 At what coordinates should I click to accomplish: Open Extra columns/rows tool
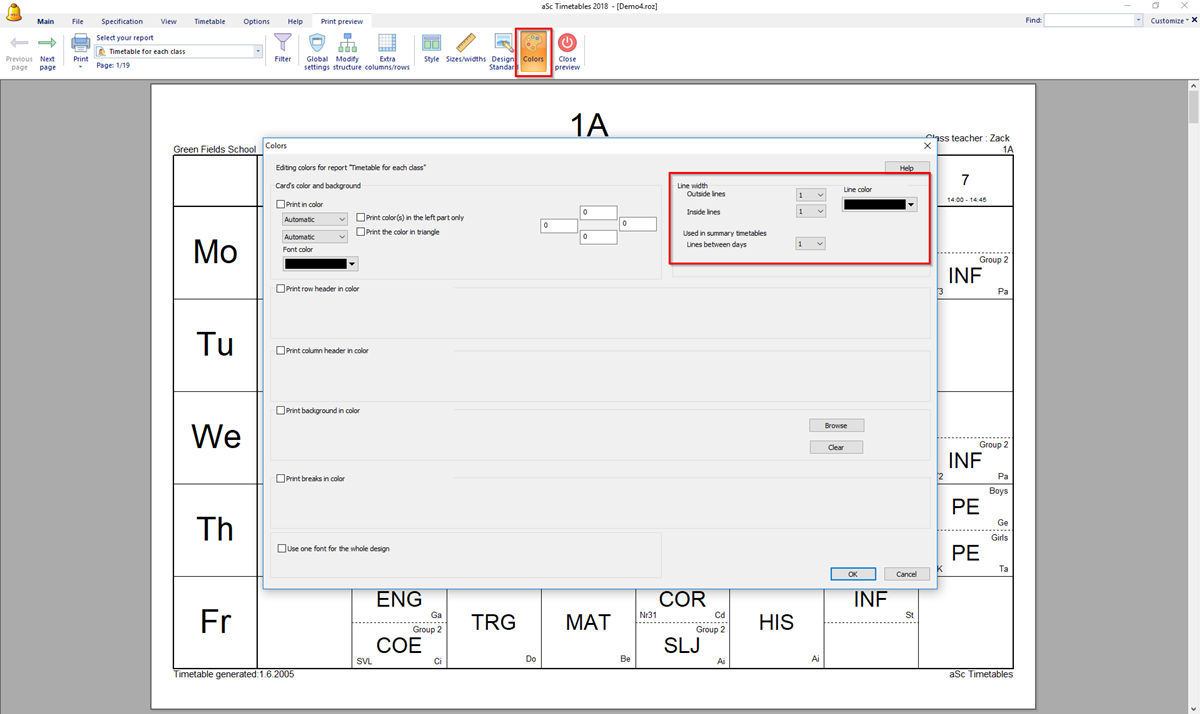[387, 44]
